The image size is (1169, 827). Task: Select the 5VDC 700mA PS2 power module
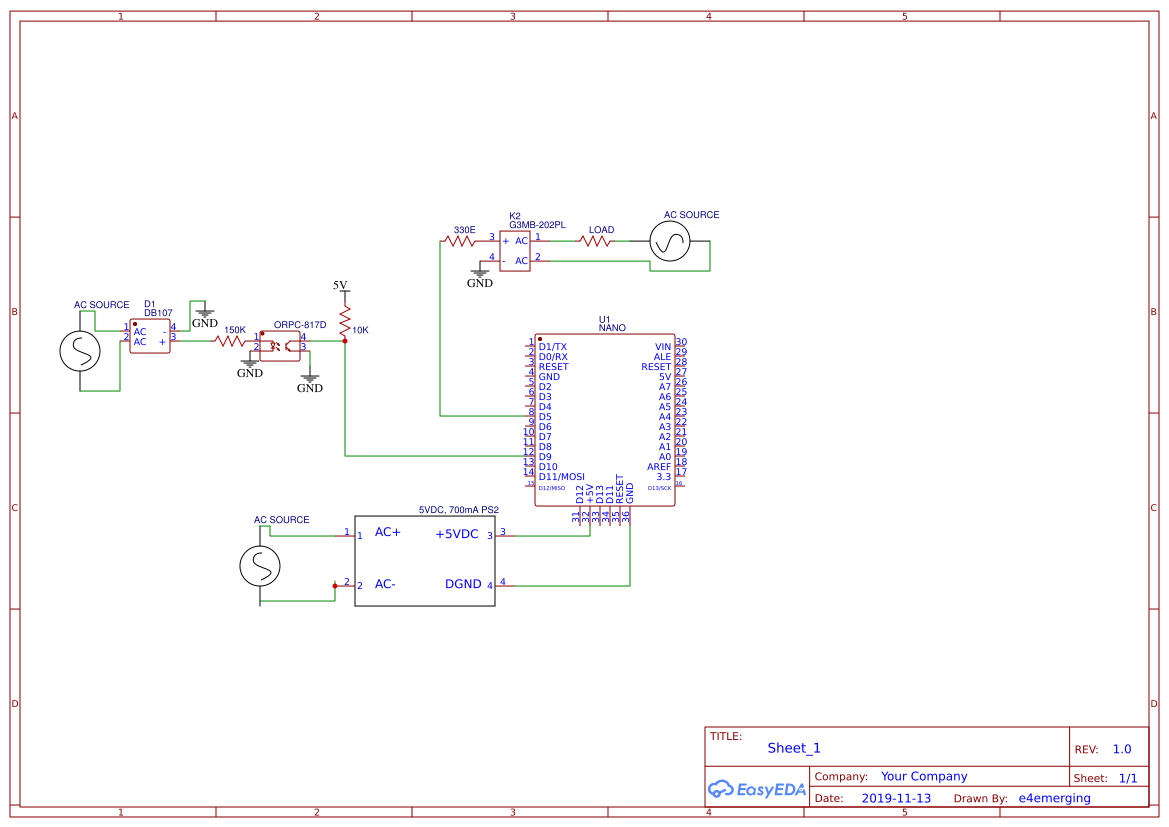[425, 560]
